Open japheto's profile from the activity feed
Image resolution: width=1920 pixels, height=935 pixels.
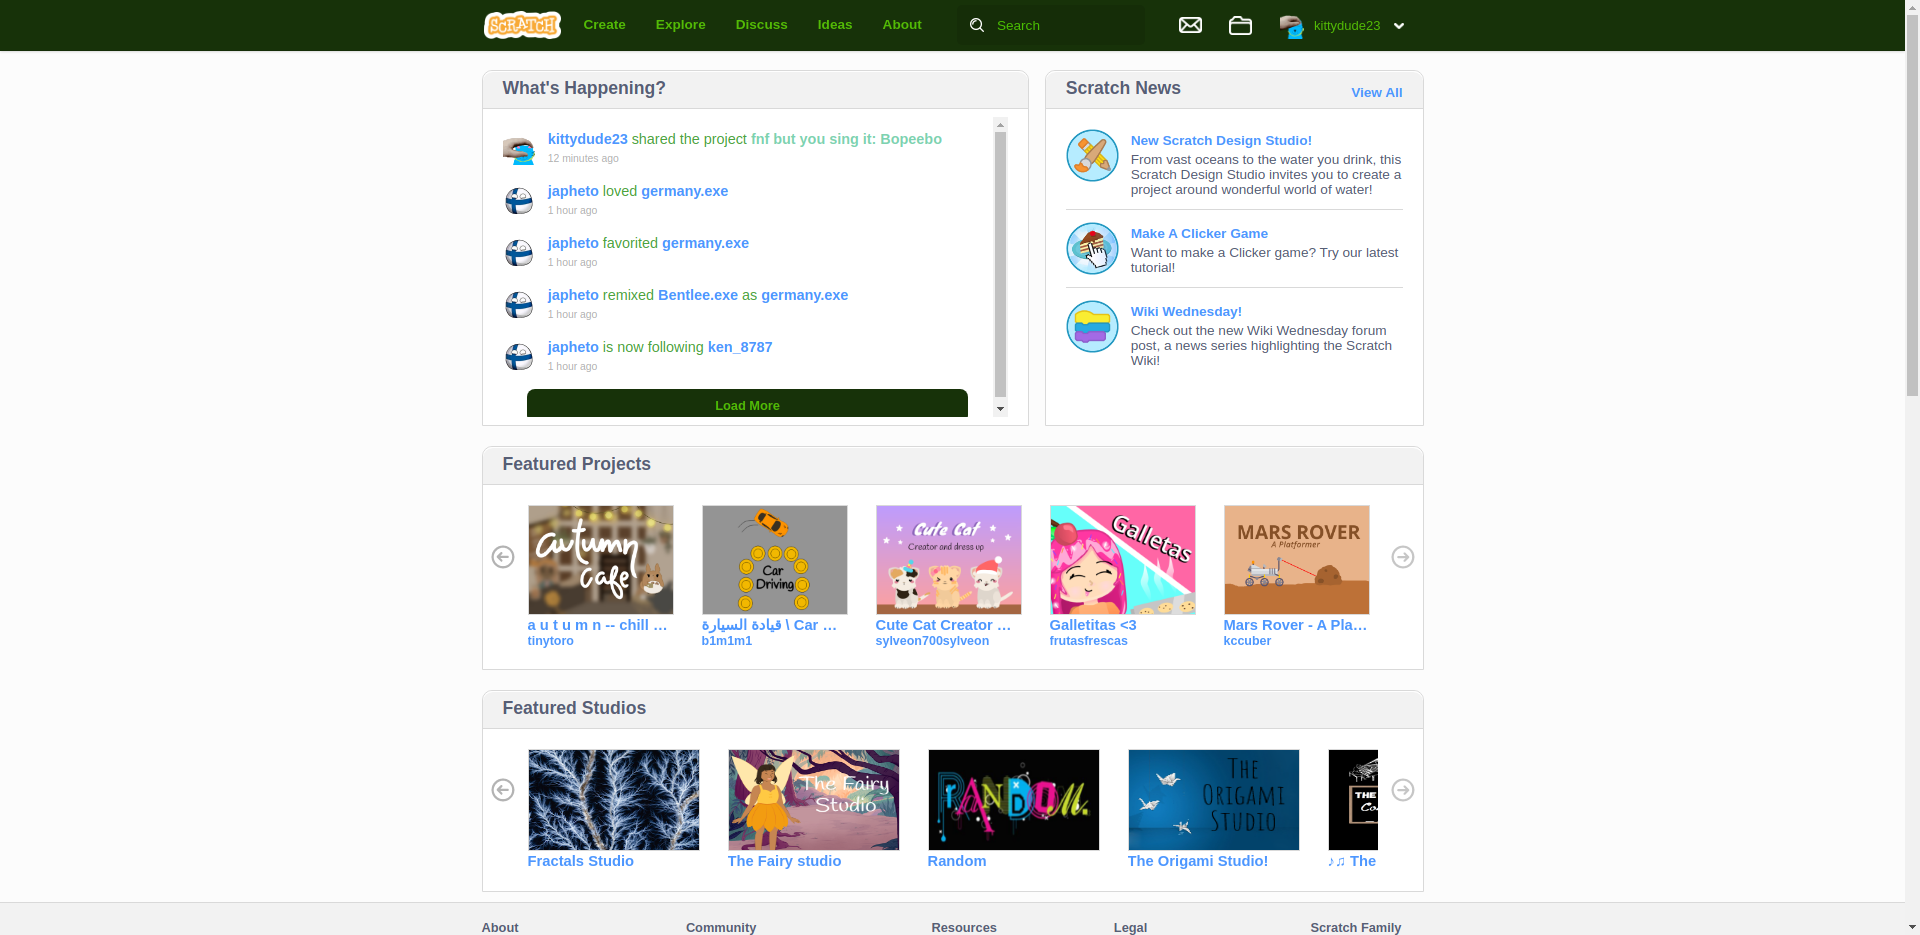click(572, 190)
